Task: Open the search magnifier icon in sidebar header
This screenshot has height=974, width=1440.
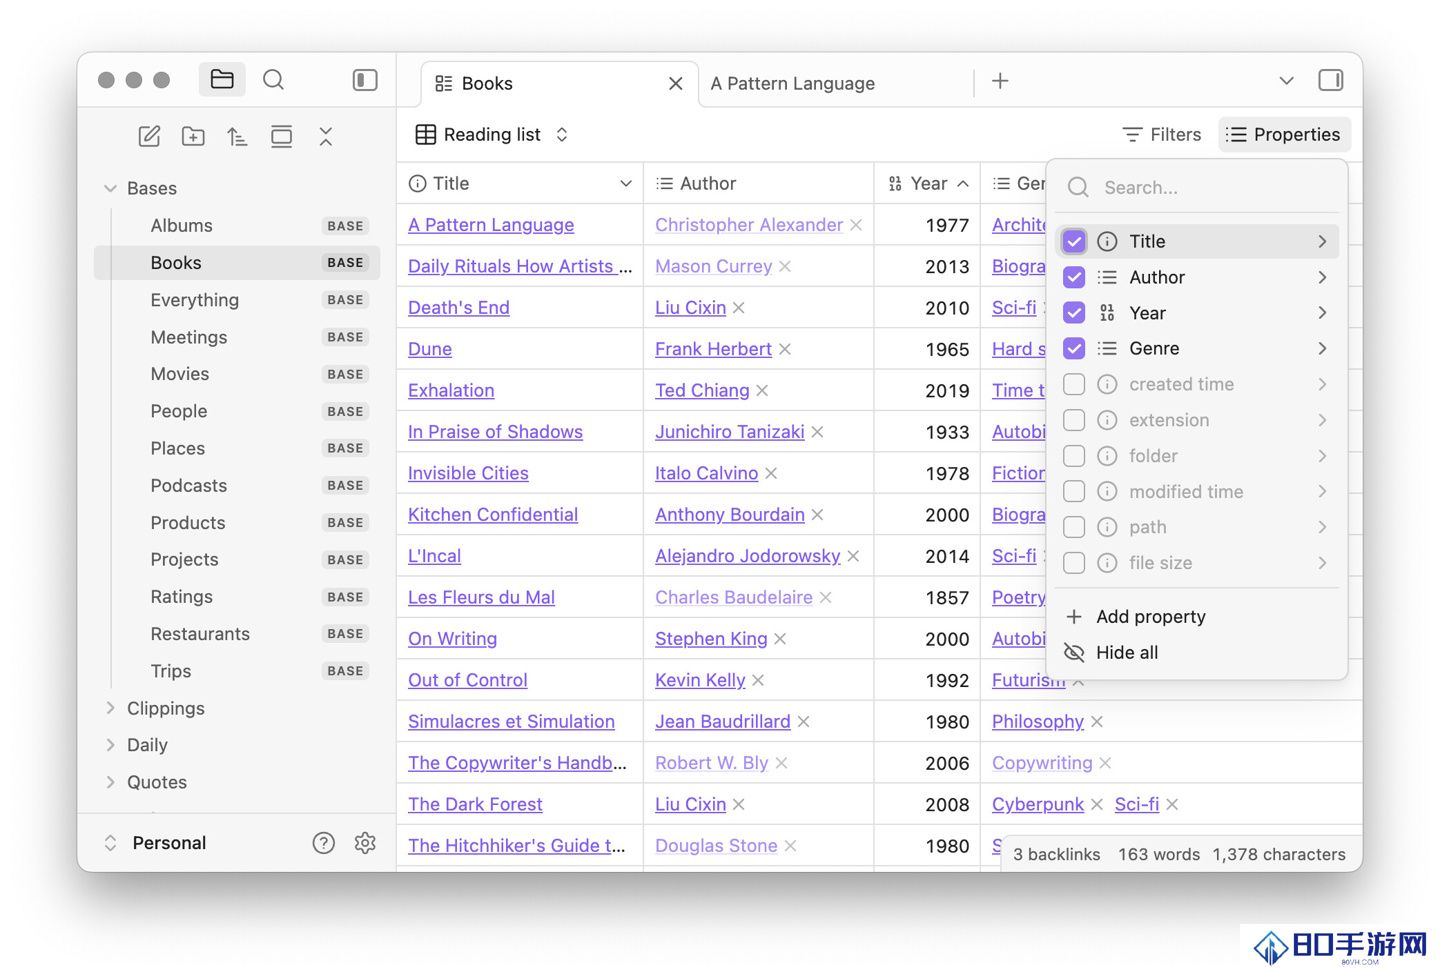Action: tap(273, 79)
